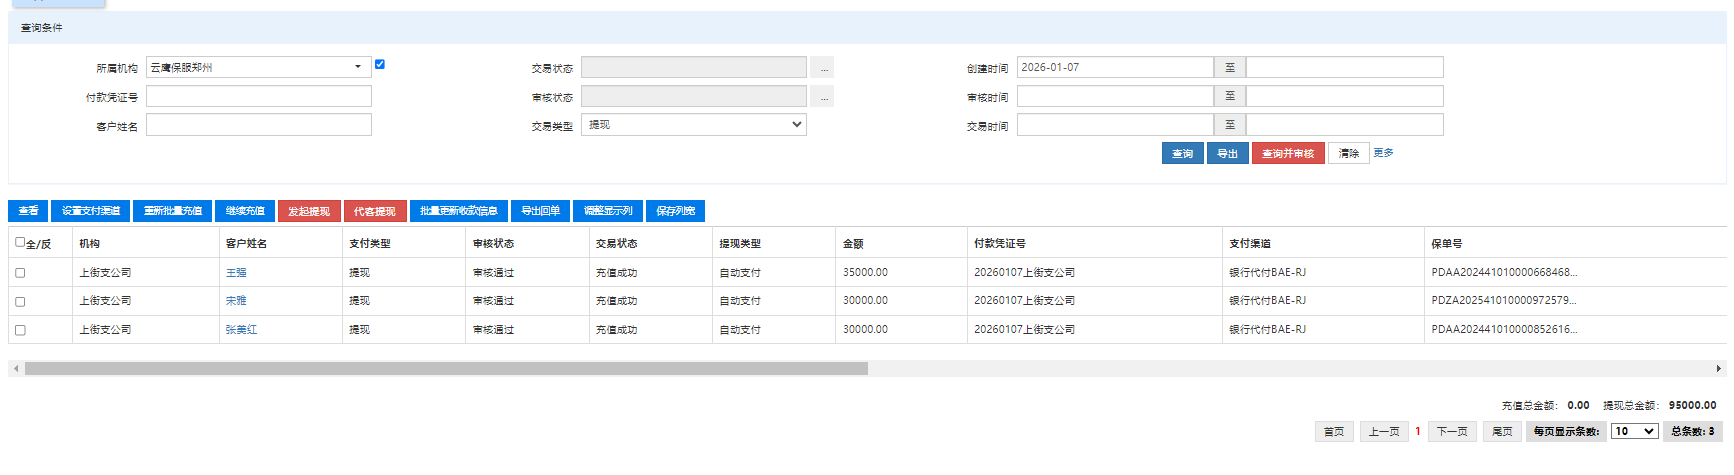The width and height of the screenshot is (1734, 475).
Task: Go to 上一页 previous page
Action: [1384, 431]
